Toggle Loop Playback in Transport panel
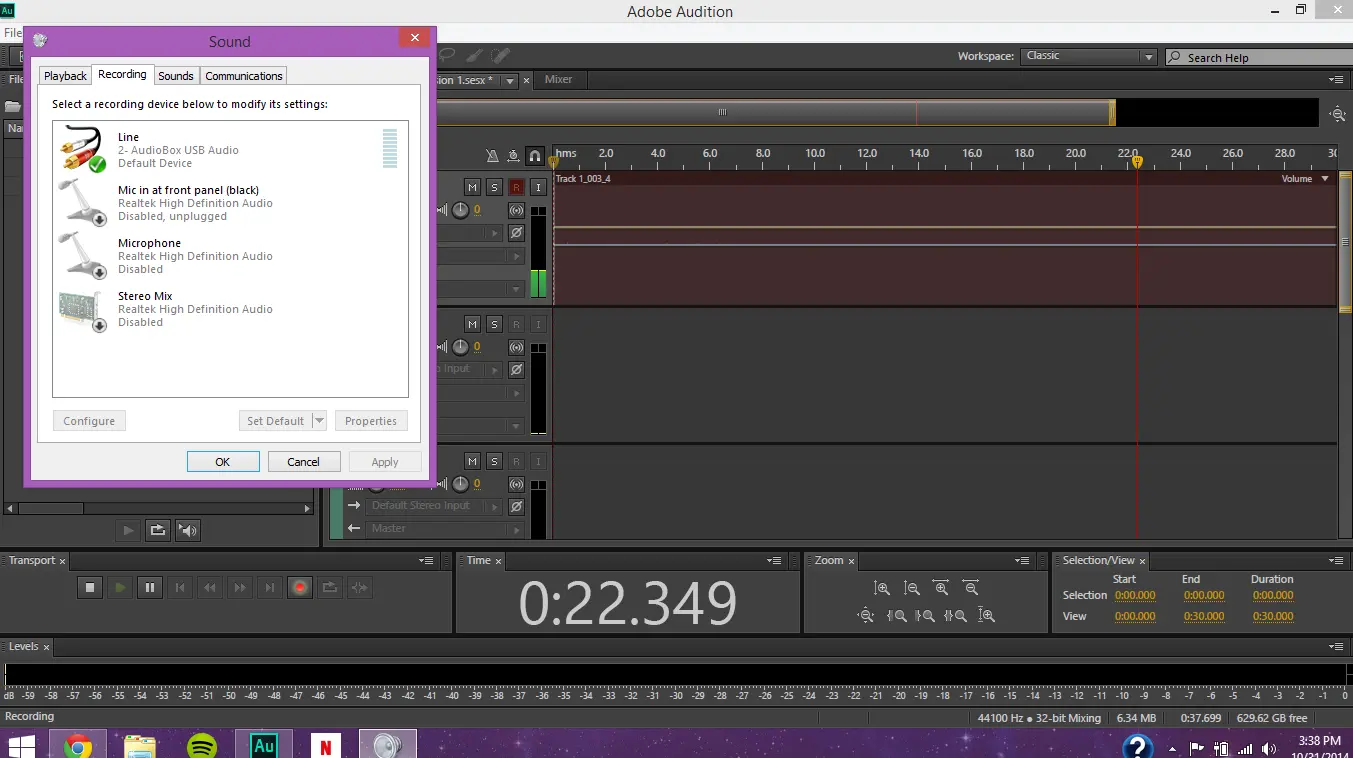 click(330, 588)
